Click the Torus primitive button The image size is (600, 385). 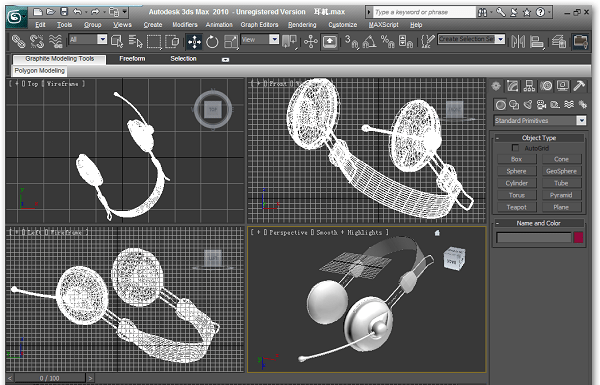pyautogui.click(x=517, y=195)
